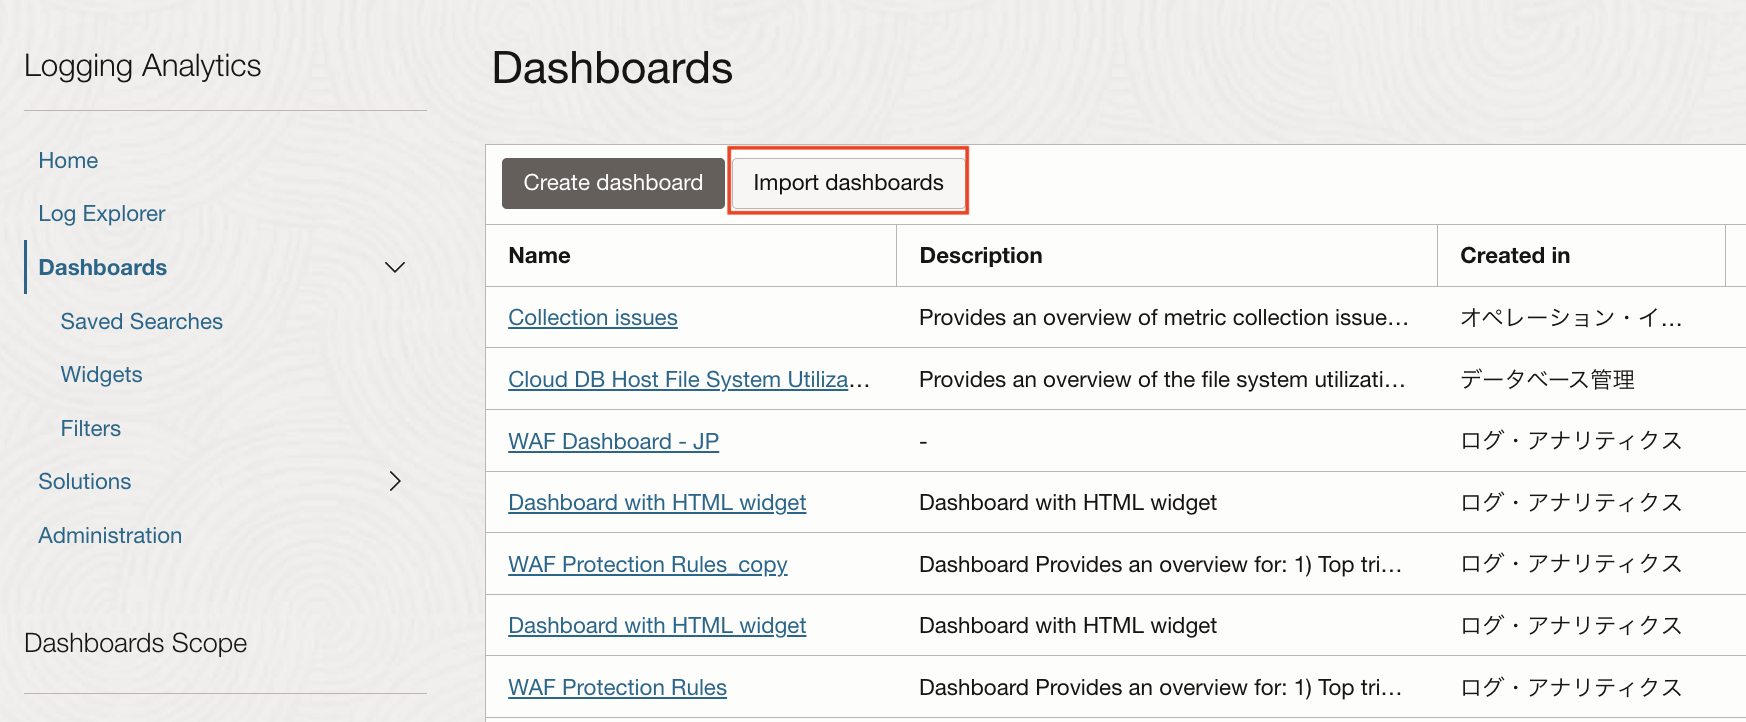Screen dimensions: 1746x722
Task: Go to Home in the sidebar
Action: tap(68, 160)
